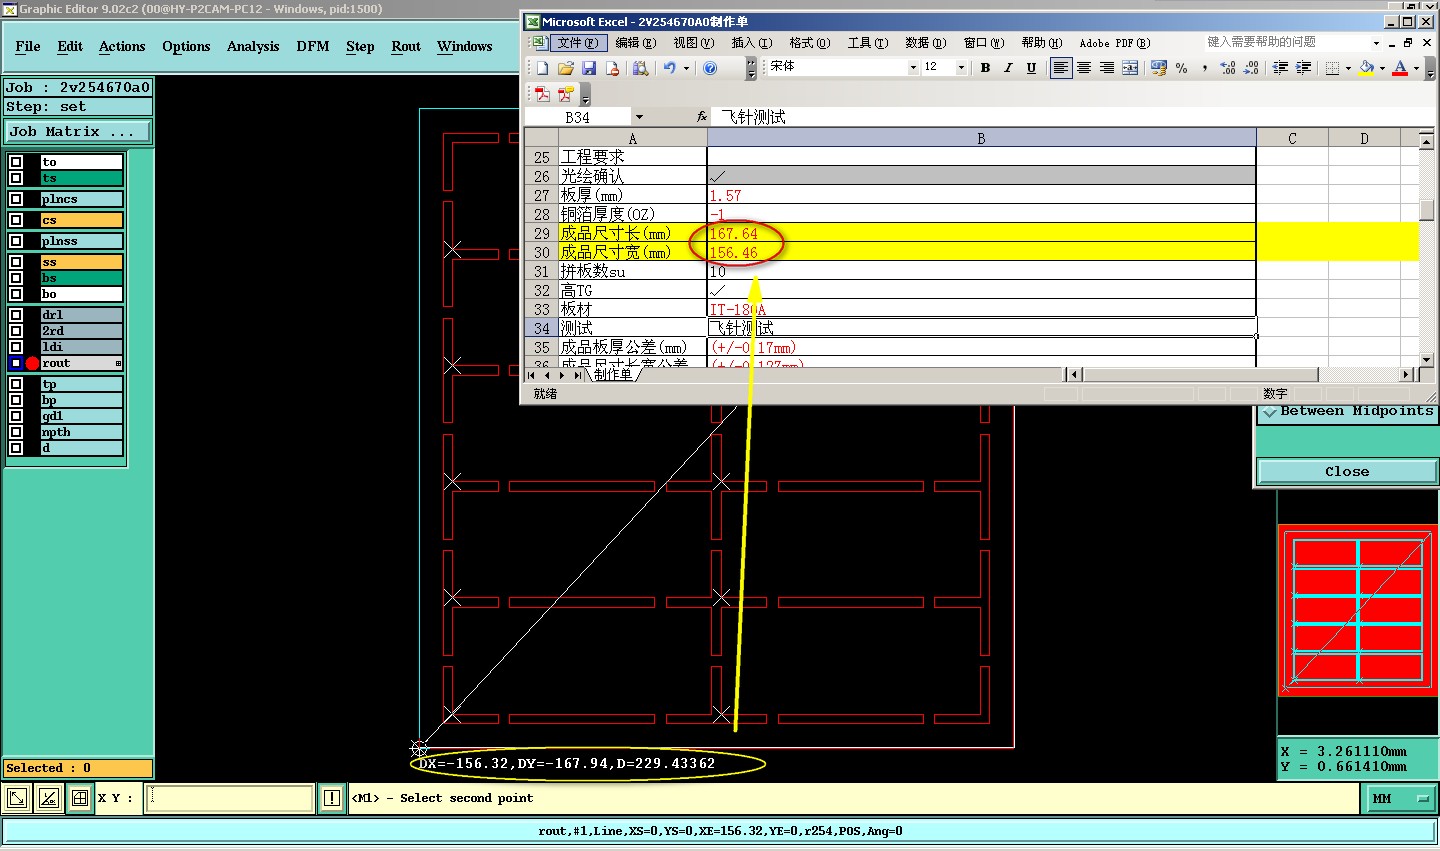Click the grid snap icon left of XY
Image resolution: width=1440 pixels, height=851 pixels.
80,798
